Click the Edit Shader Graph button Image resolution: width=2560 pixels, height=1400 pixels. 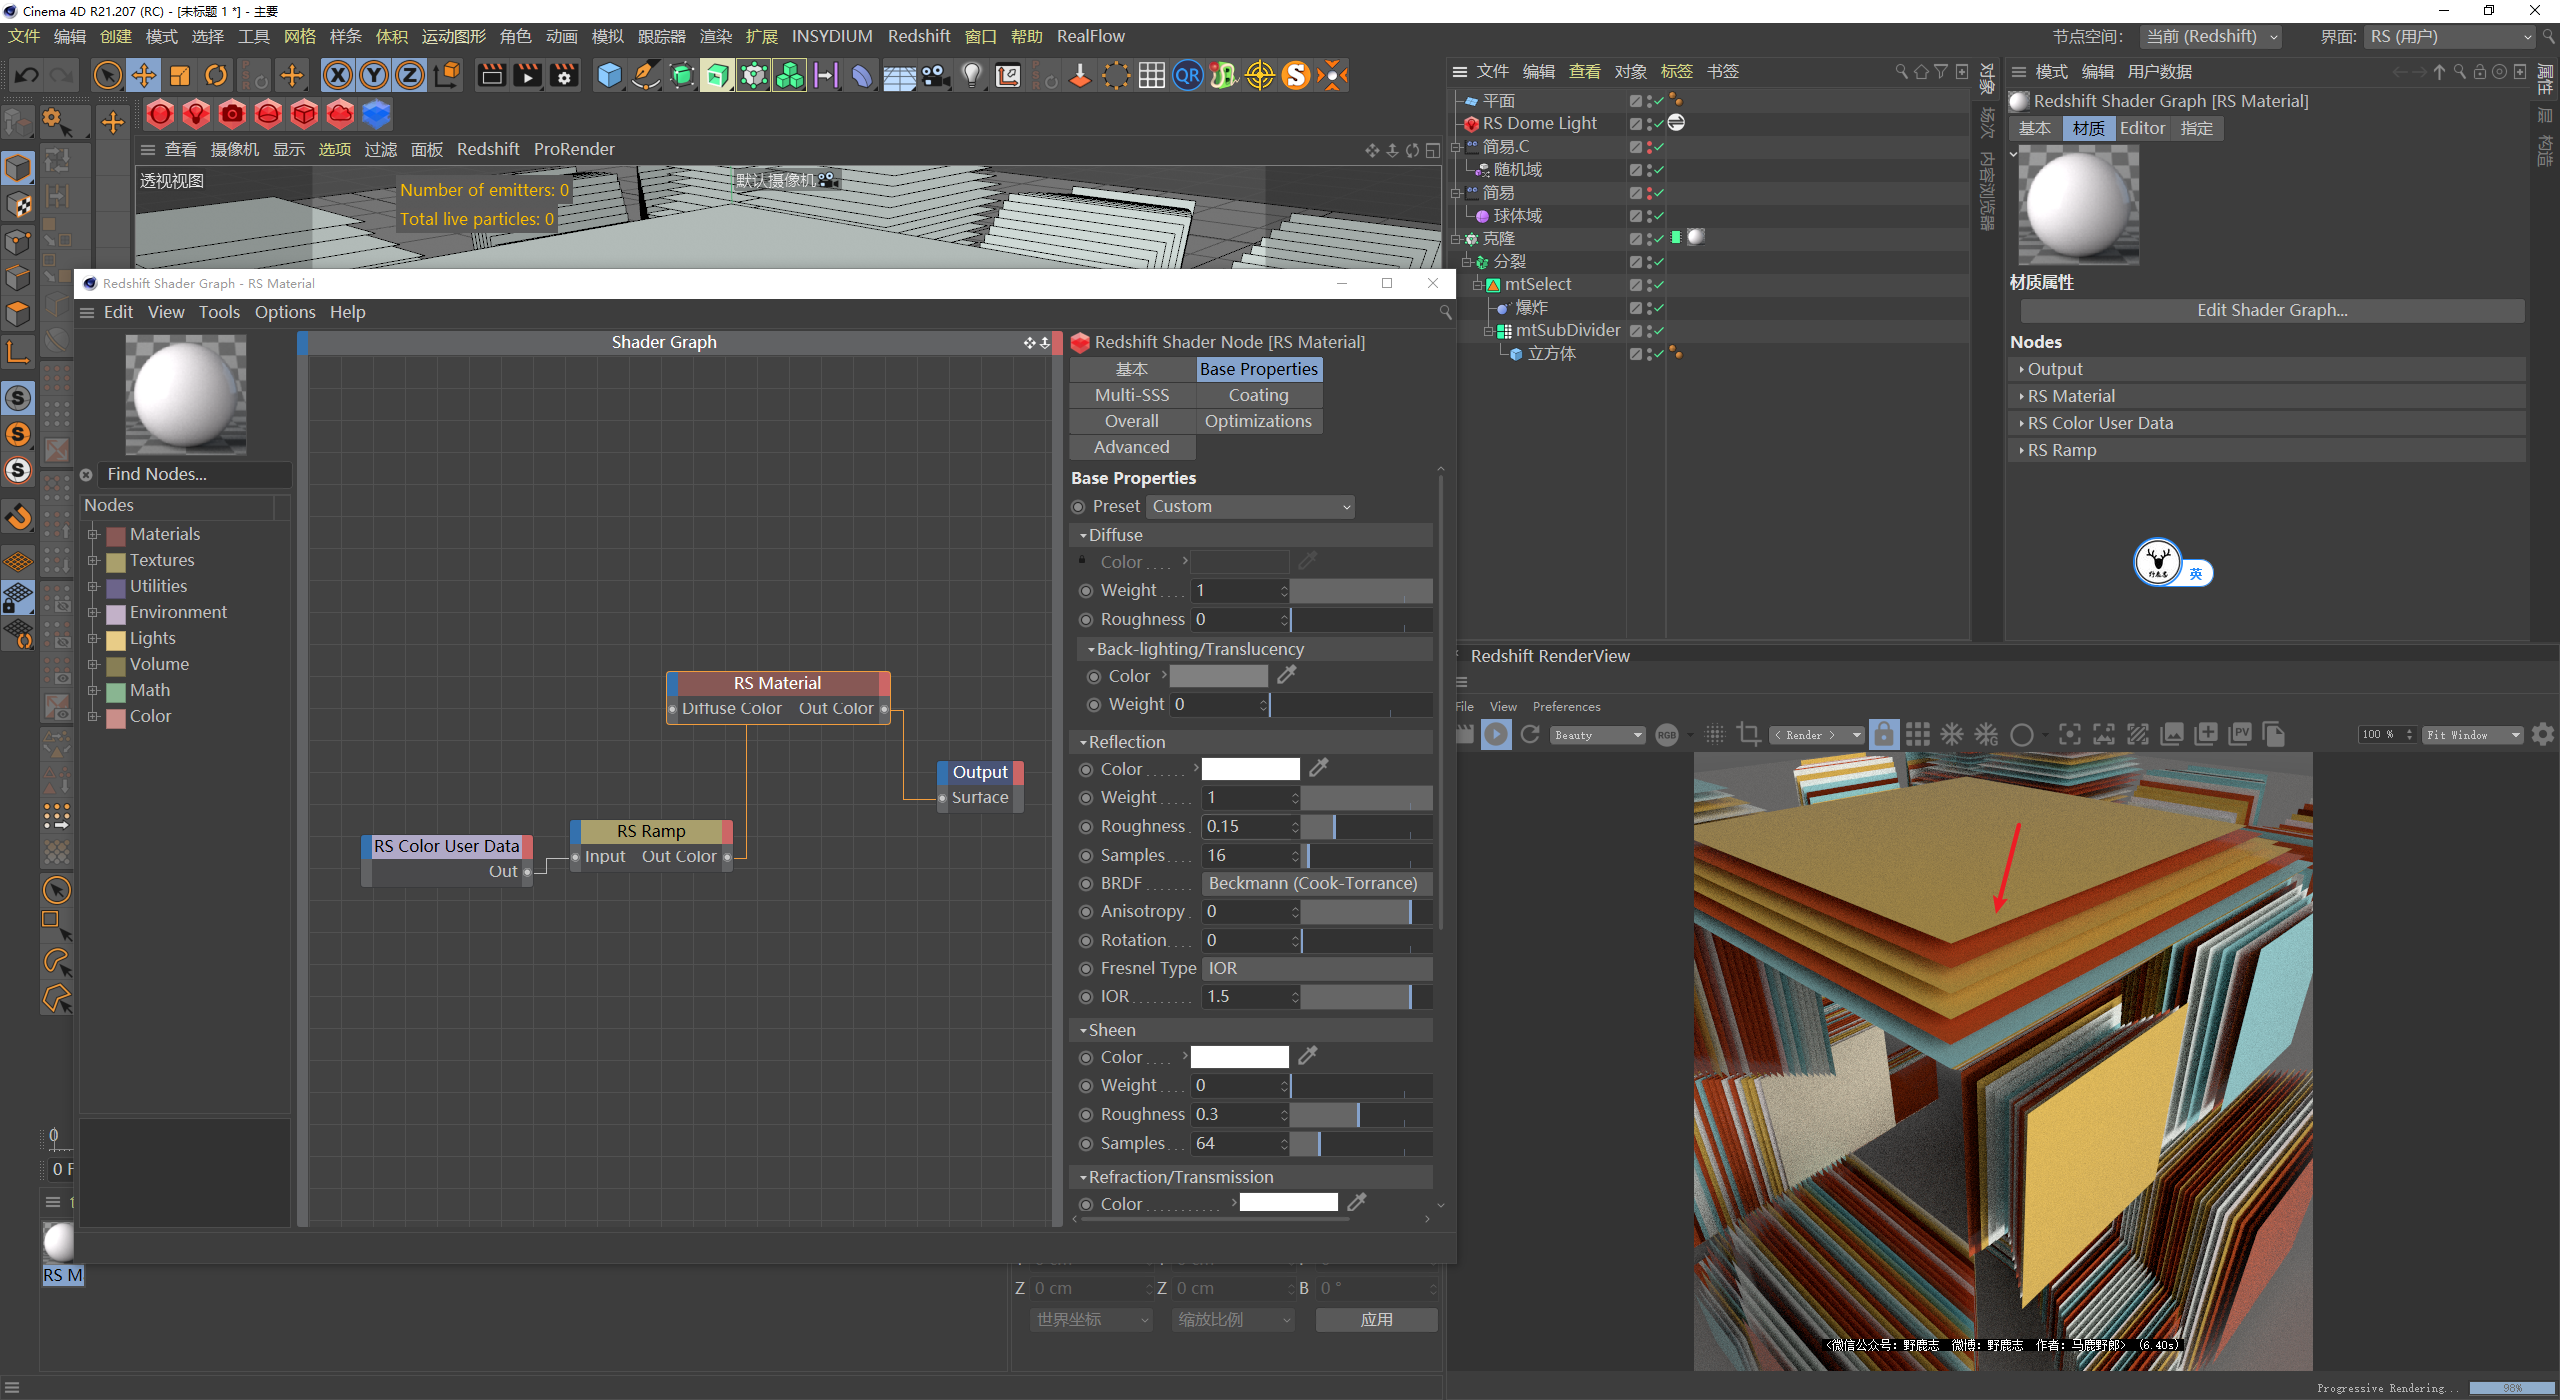[x=2271, y=310]
